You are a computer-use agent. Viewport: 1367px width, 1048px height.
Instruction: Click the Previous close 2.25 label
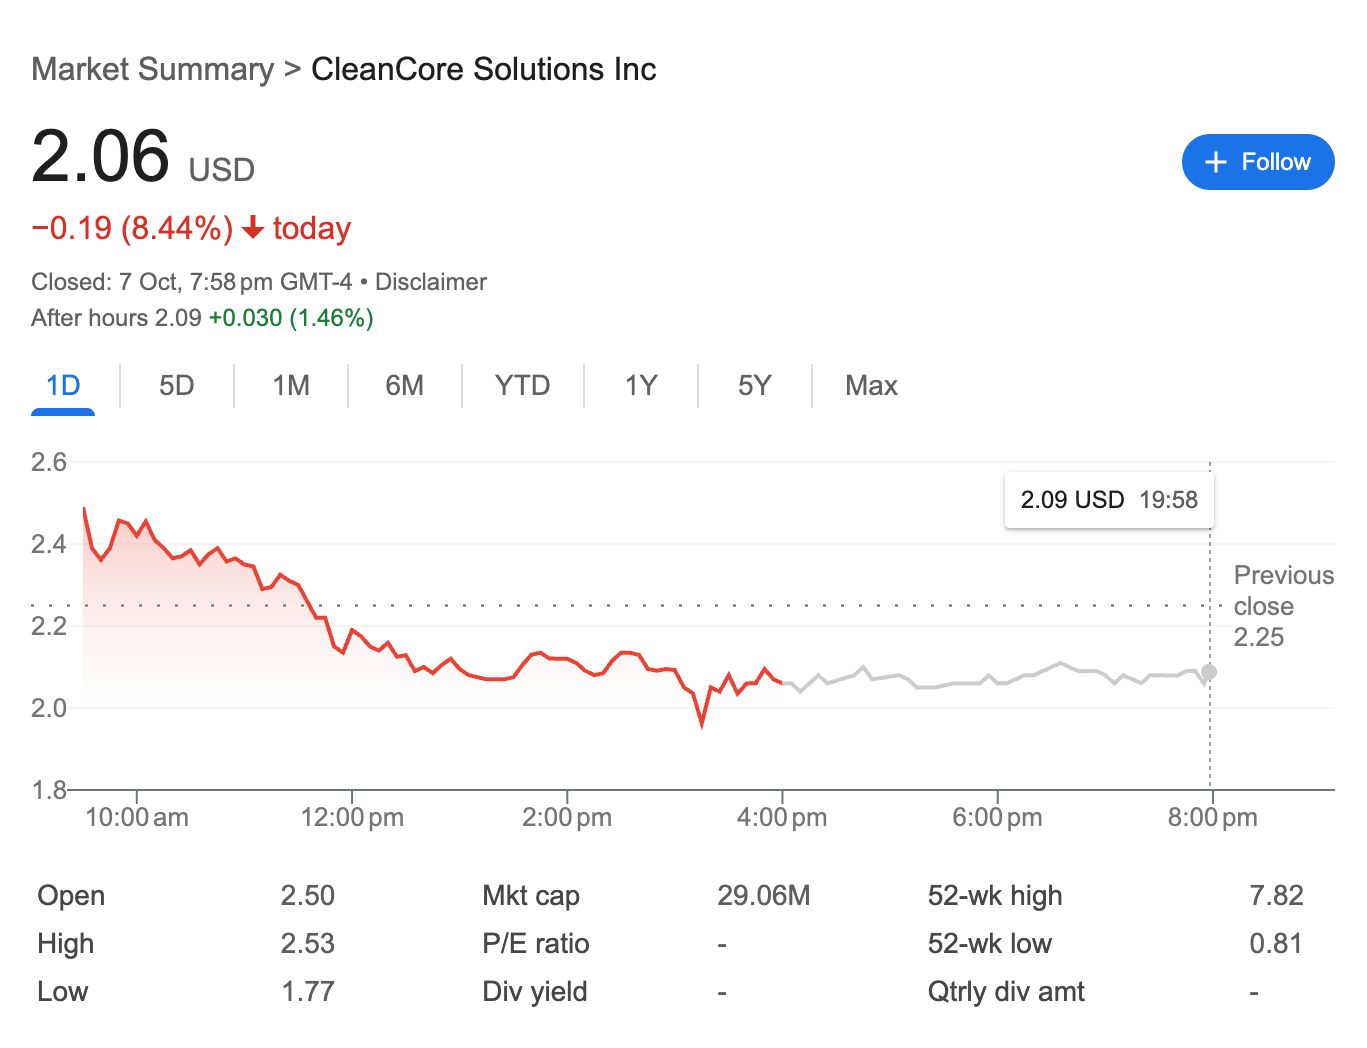click(1283, 606)
